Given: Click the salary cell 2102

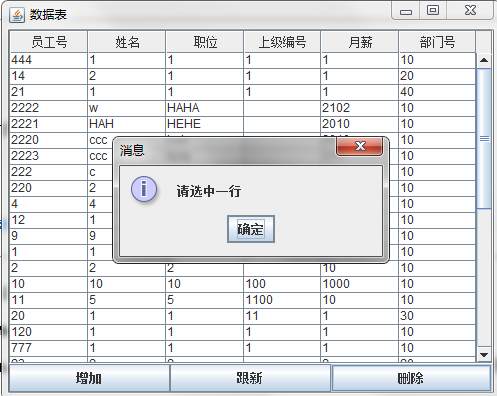Looking at the screenshot, I should pyautogui.click(x=360, y=108).
